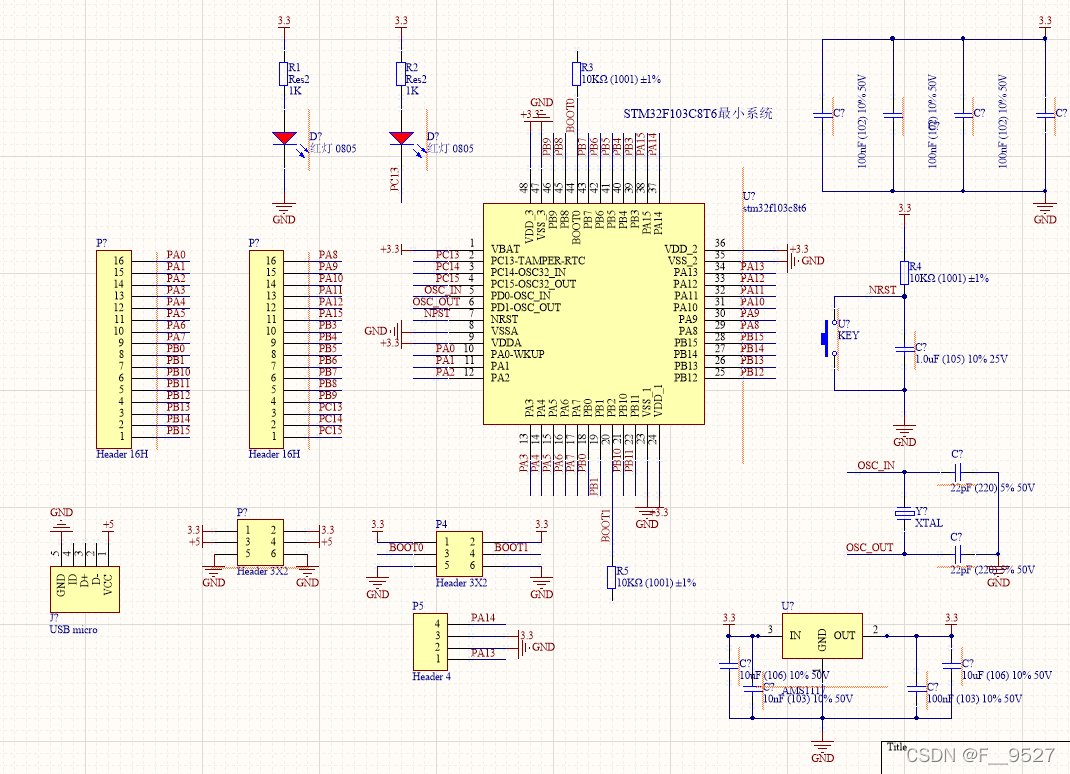Select the red LED below resistor R2
1070x774 pixels.
tap(402, 138)
